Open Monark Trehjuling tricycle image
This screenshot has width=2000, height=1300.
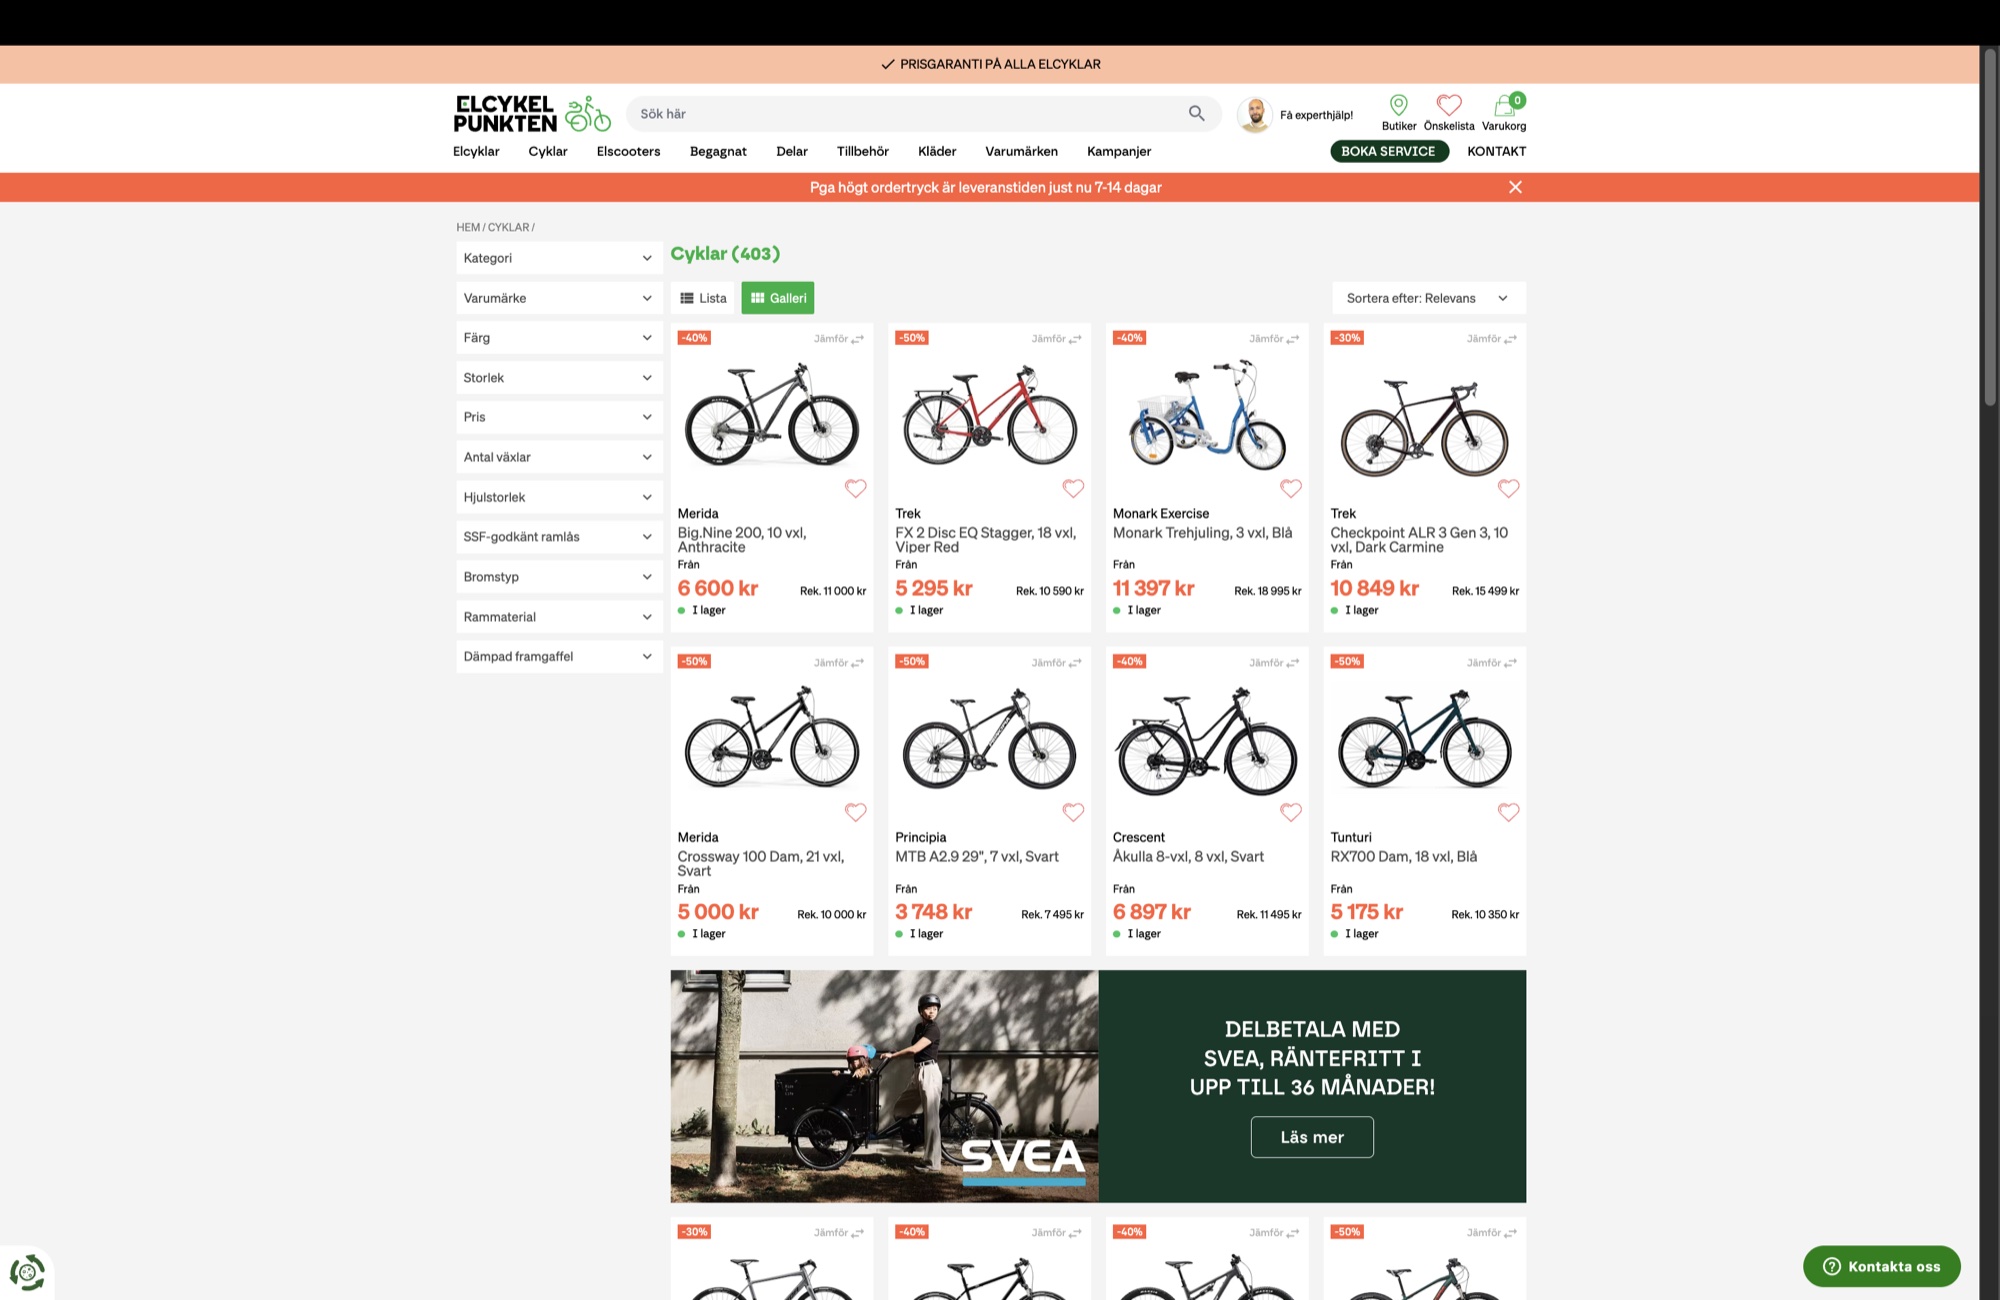(x=1207, y=416)
